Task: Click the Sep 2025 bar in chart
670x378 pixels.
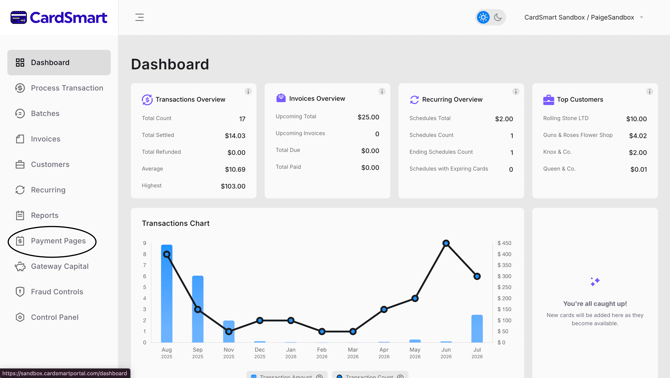Action: pos(198,309)
